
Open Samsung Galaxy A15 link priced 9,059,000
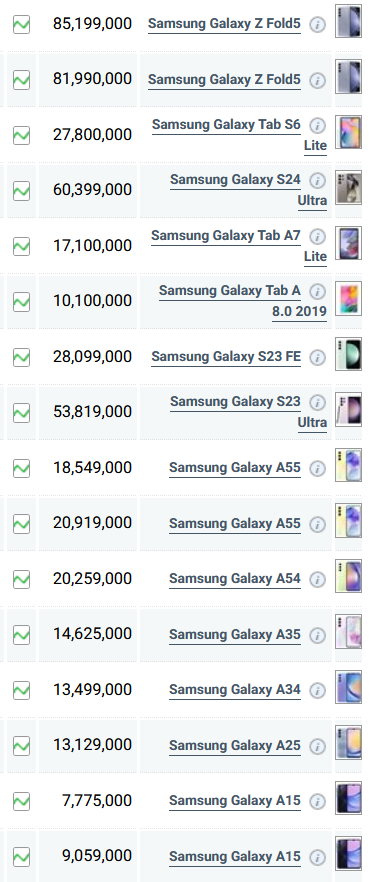click(x=235, y=857)
